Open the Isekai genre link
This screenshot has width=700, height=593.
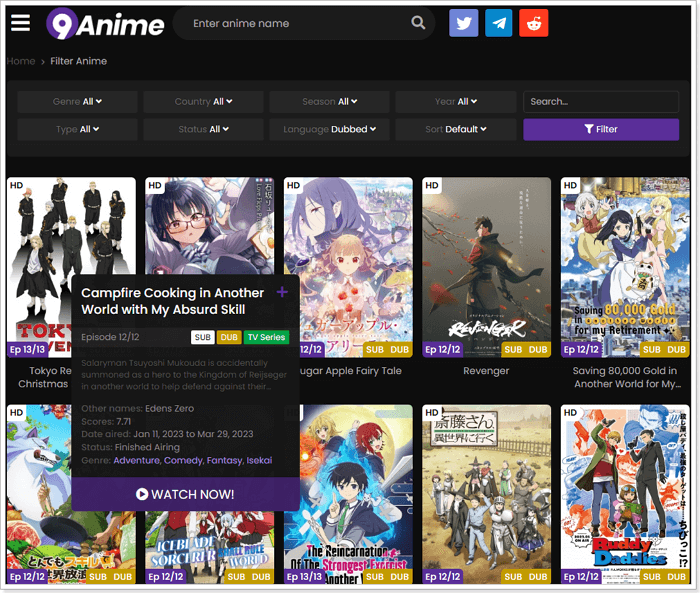[x=259, y=460]
